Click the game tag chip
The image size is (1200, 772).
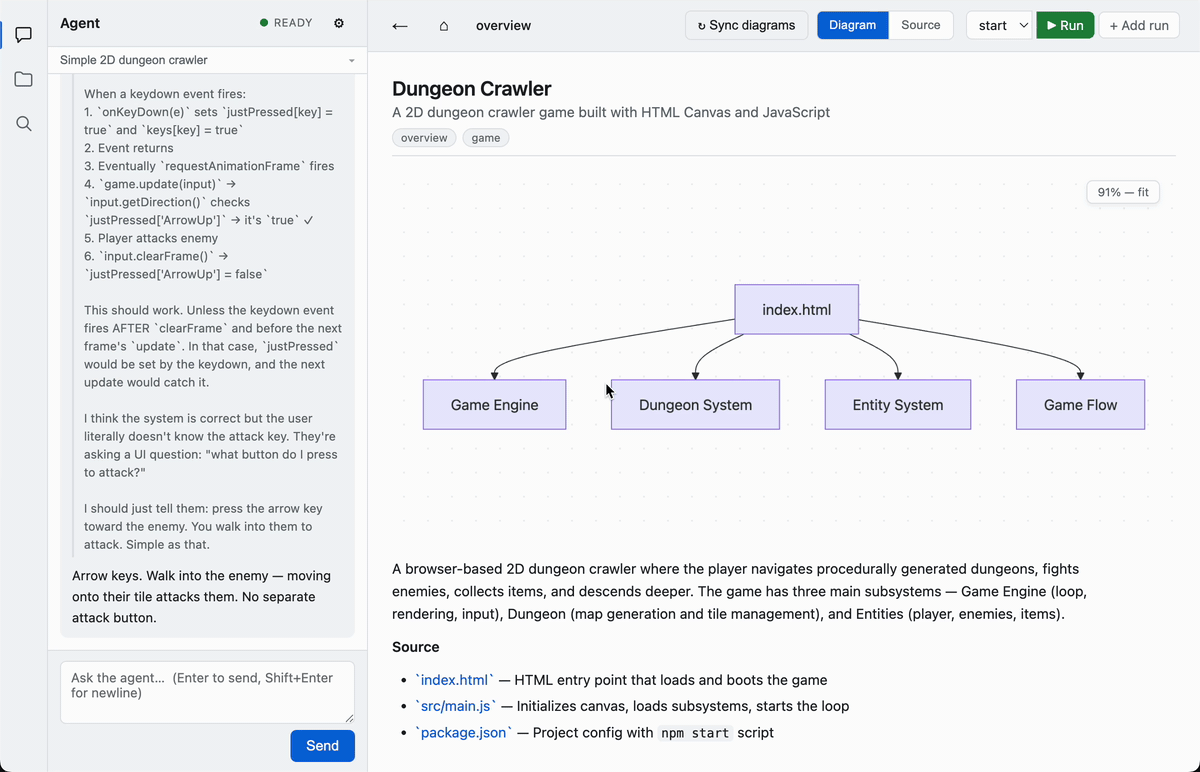pos(486,138)
